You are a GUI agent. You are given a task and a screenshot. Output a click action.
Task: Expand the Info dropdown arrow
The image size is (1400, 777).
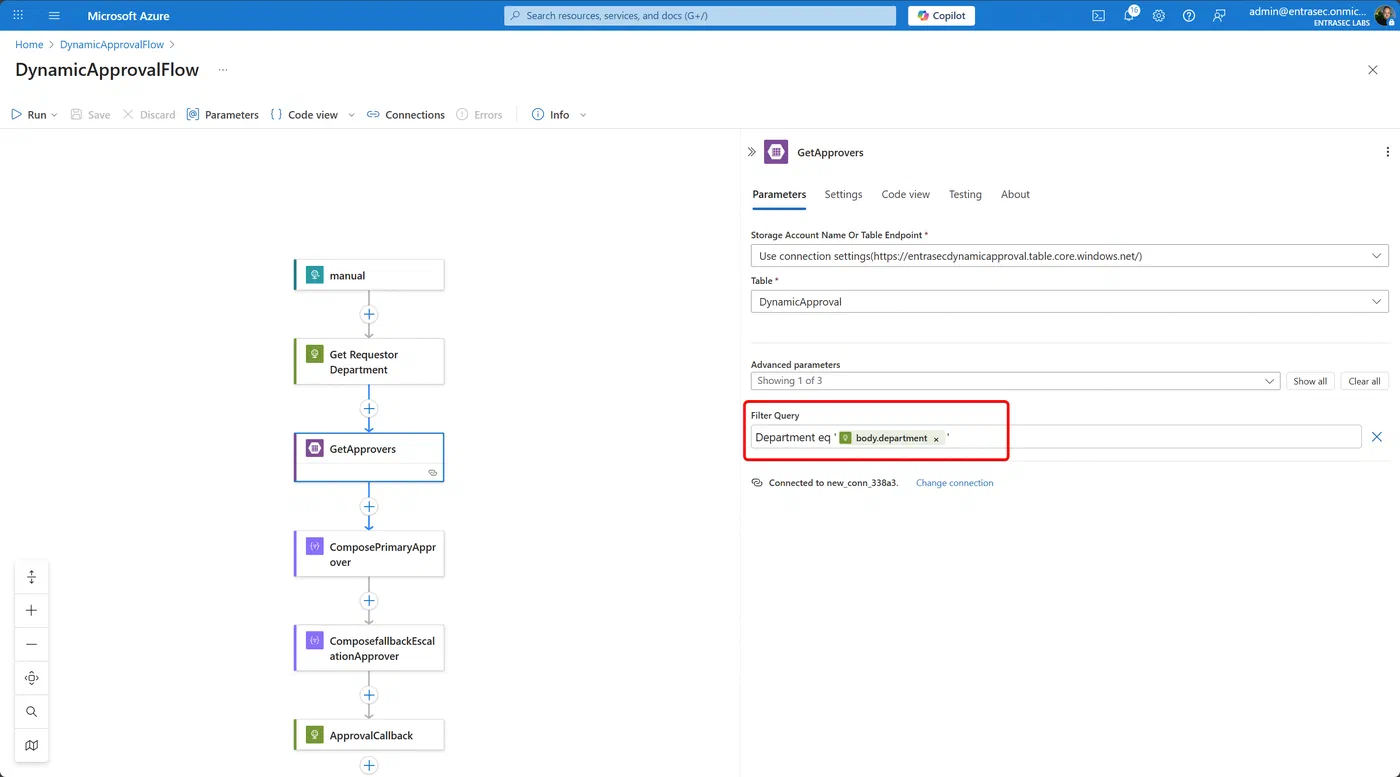coord(583,115)
